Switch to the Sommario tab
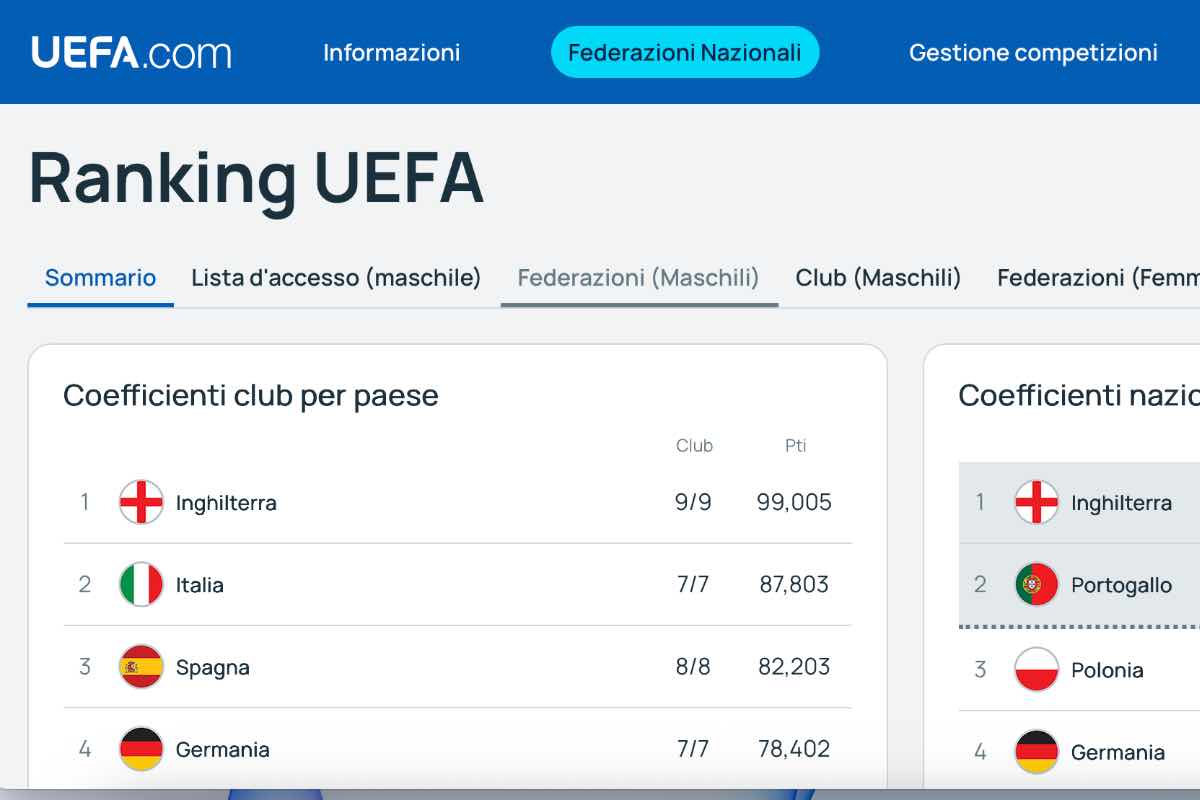 pos(99,278)
